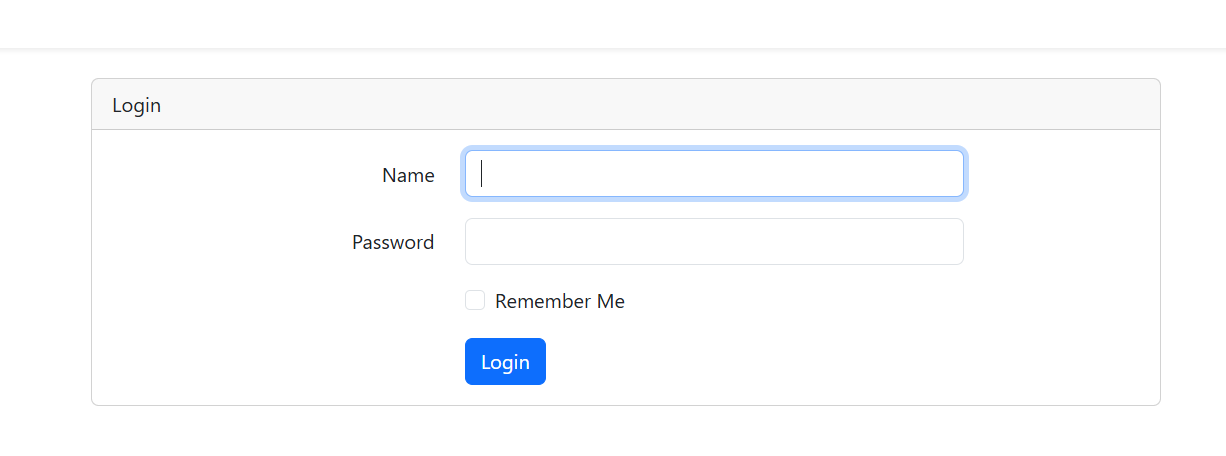The image size is (1226, 456).
Task: Click the right end of the Name field
Action: 945,174
